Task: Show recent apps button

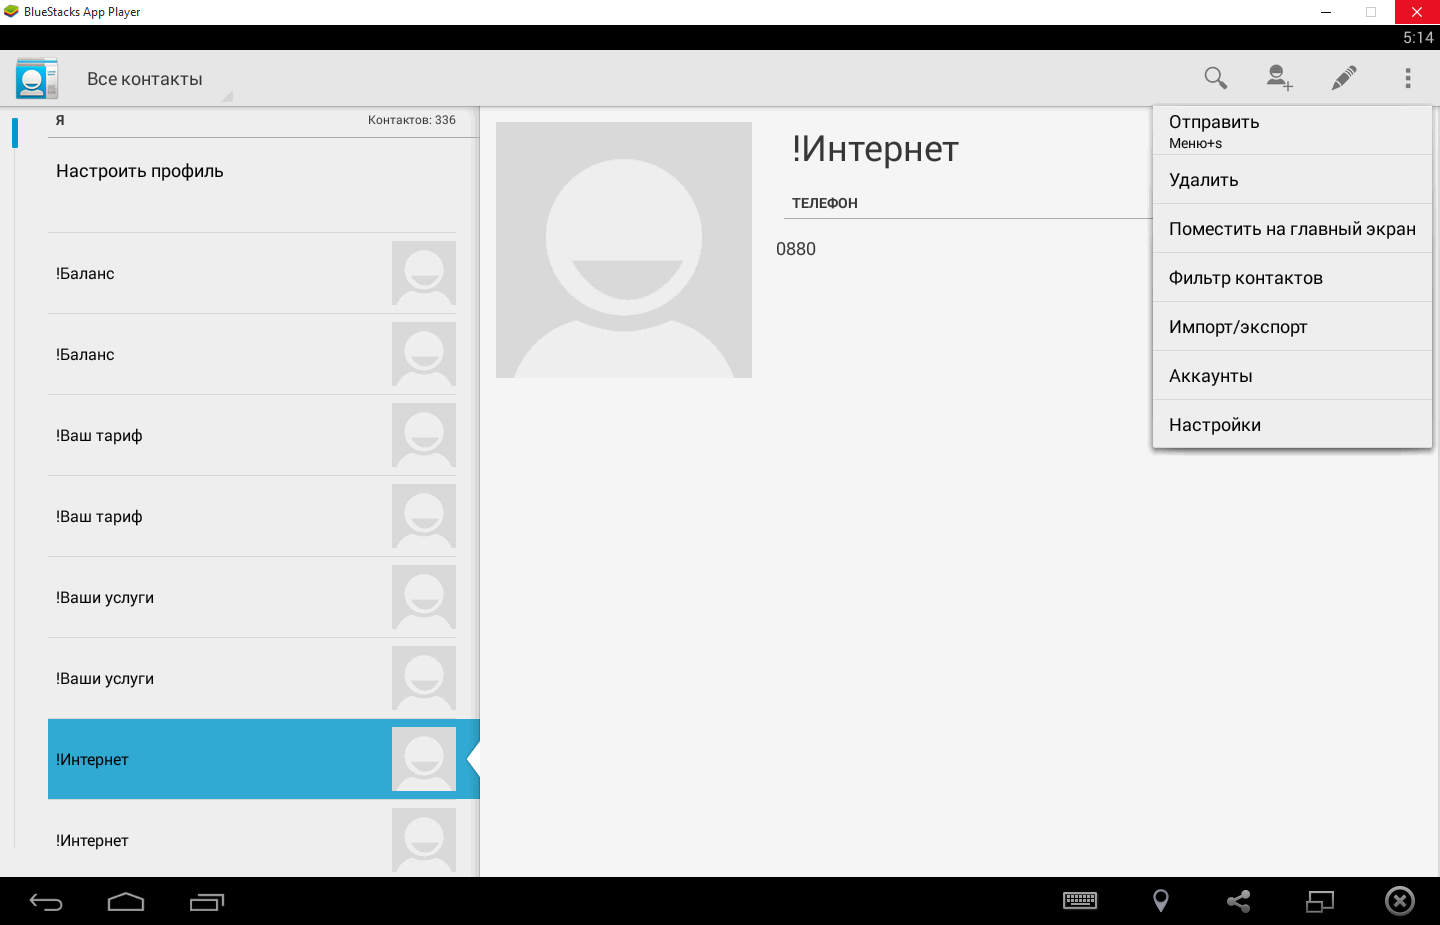Action: (x=207, y=902)
